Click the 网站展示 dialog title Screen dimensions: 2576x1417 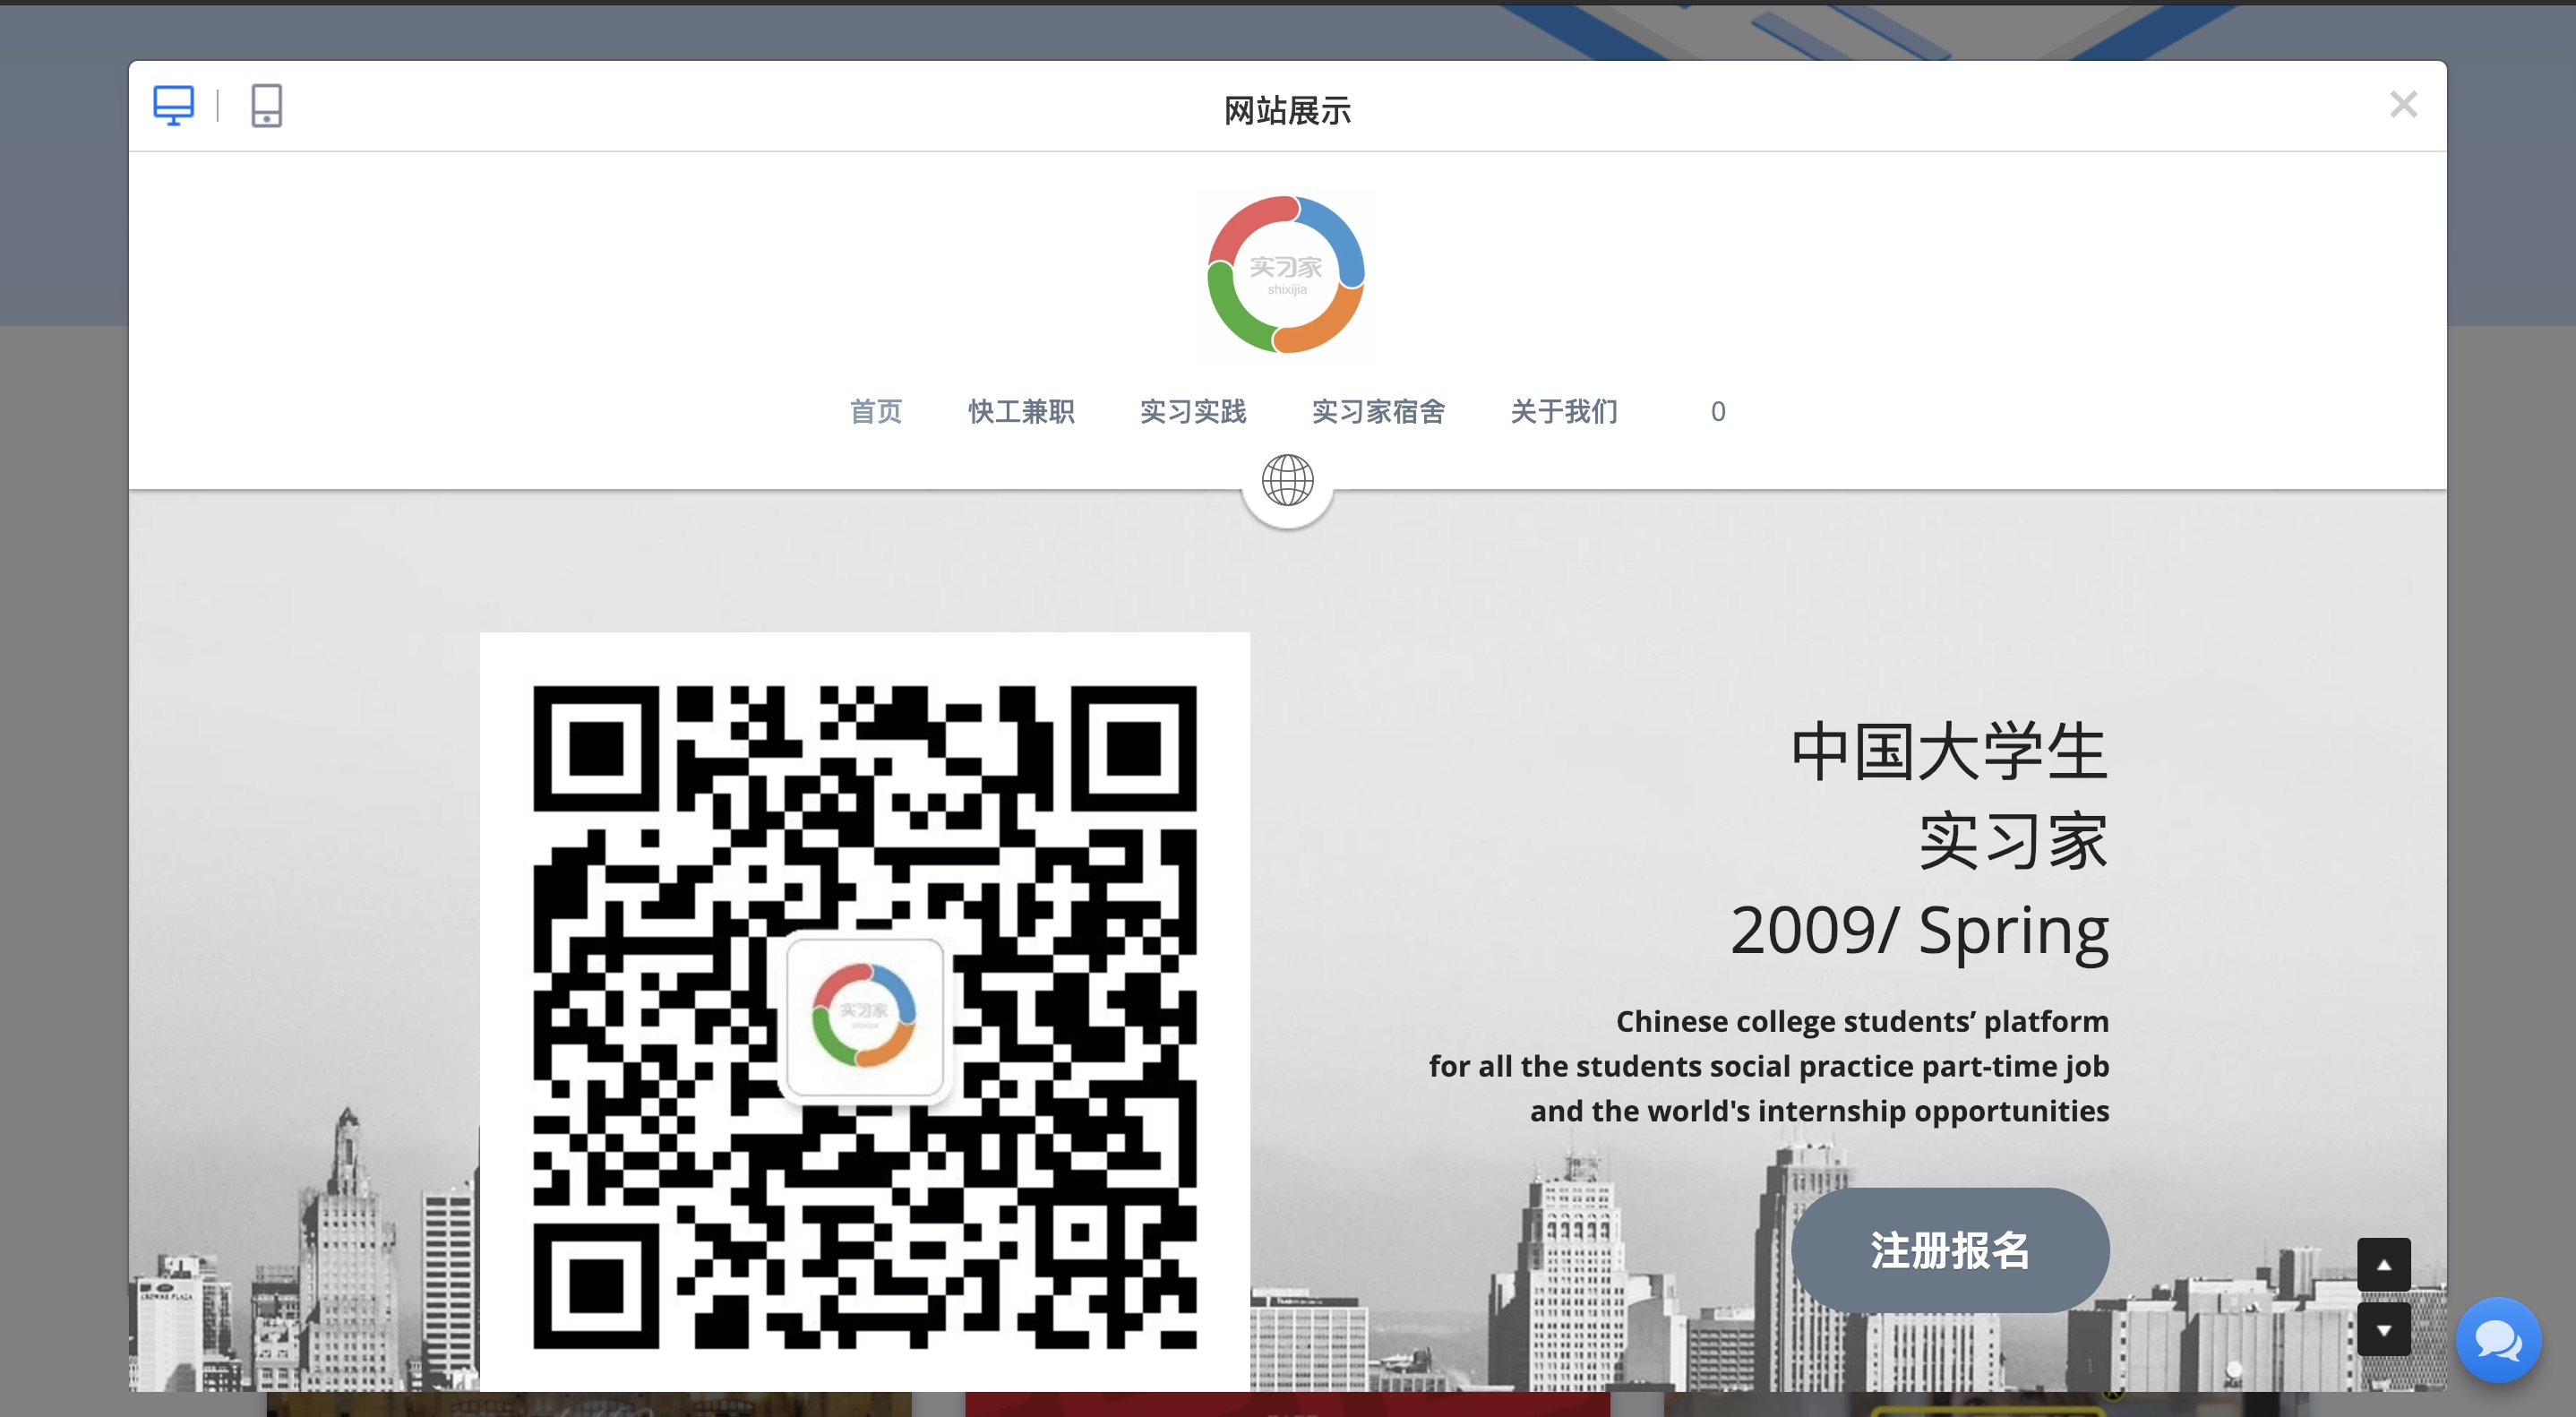[1287, 110]
